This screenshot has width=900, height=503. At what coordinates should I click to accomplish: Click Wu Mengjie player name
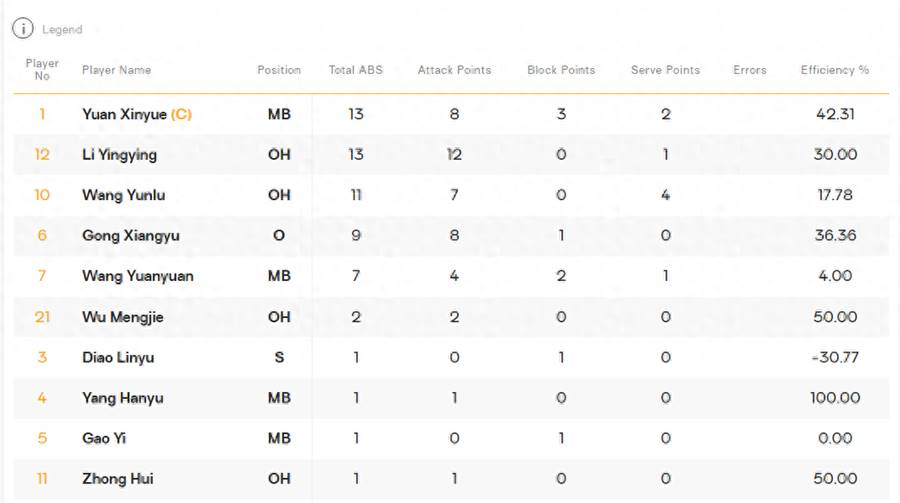point(123,317)
